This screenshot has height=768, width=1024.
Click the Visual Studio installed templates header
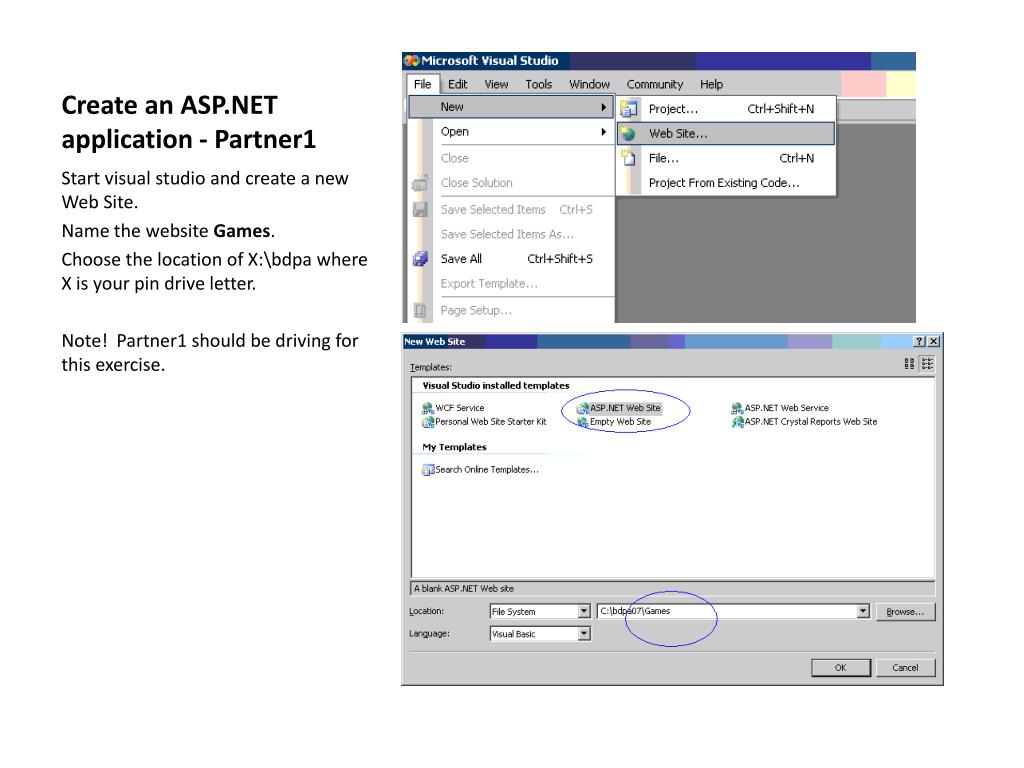496,386
